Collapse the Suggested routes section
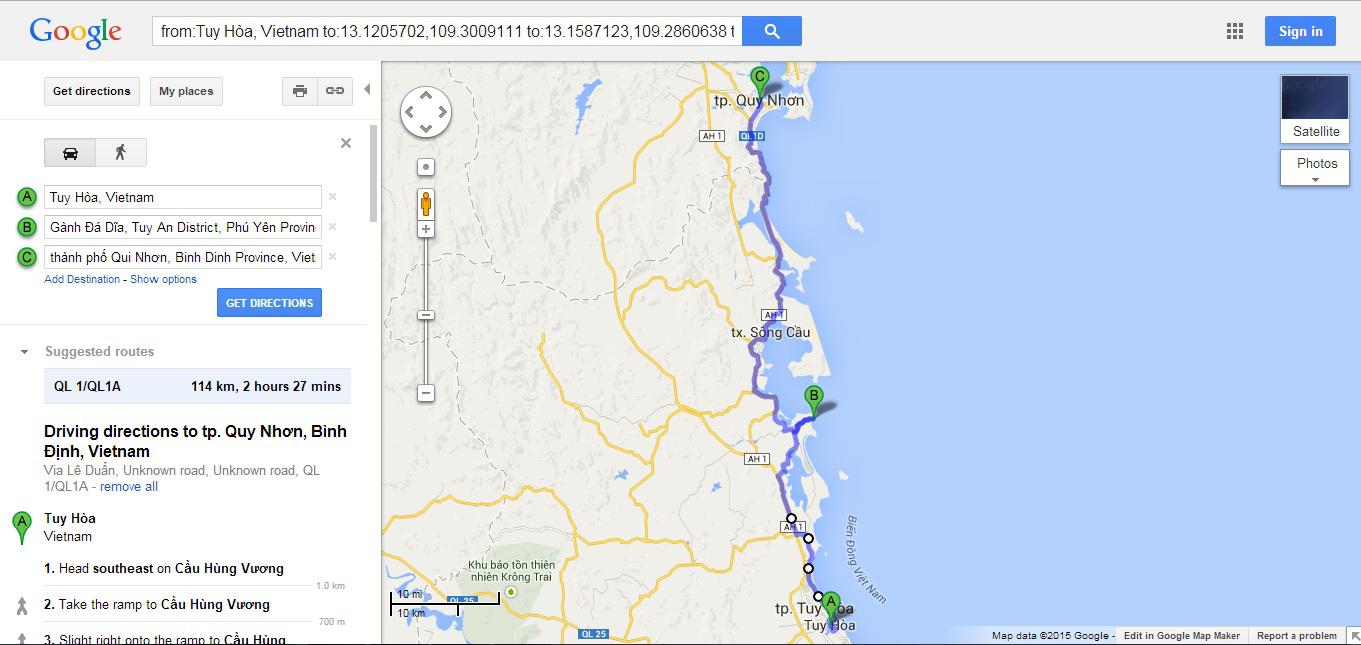The height and width of the screenshot is (645, 1361). tap(24, 352)
